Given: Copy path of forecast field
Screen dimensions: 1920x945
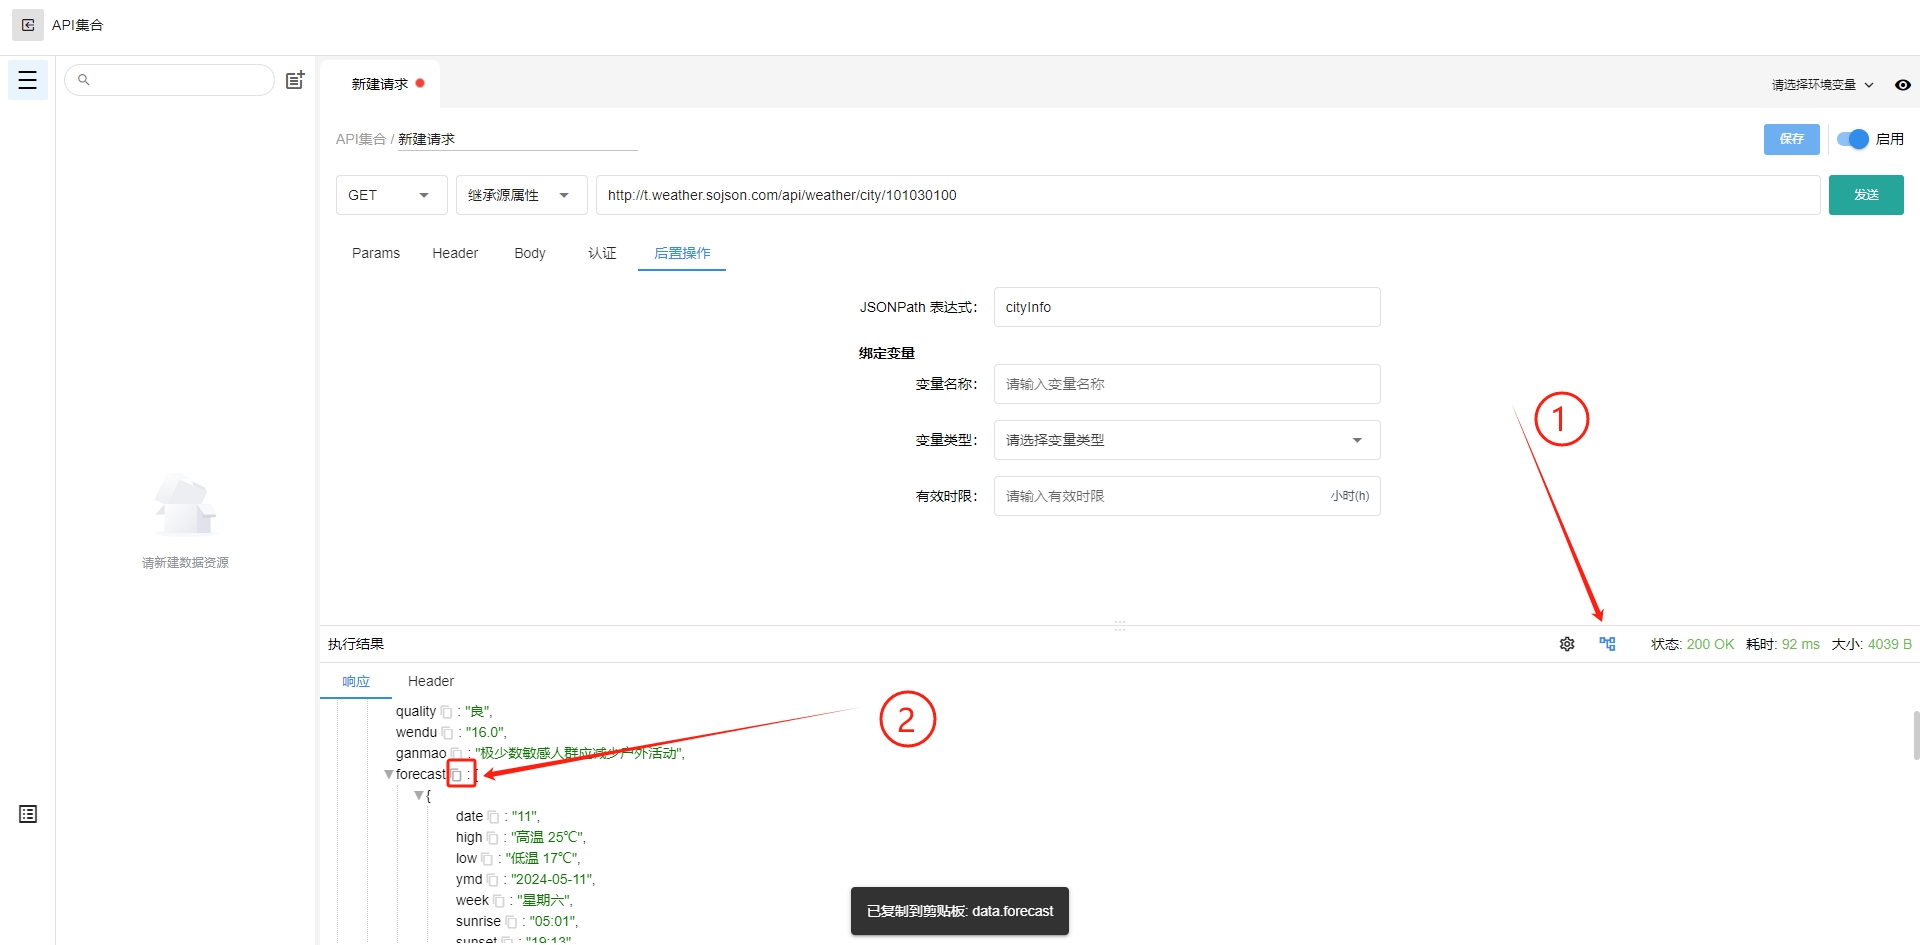Looking at the screenshot, I should (x=456, y=775).
